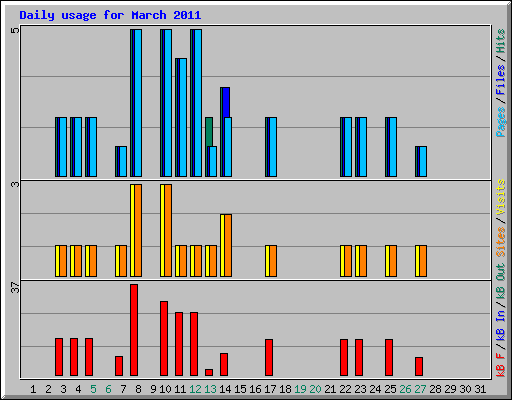This screenshot has width=512, height=400.
Task: Click the "Daily usage for March 2011" title
Action: click(110, 15)
